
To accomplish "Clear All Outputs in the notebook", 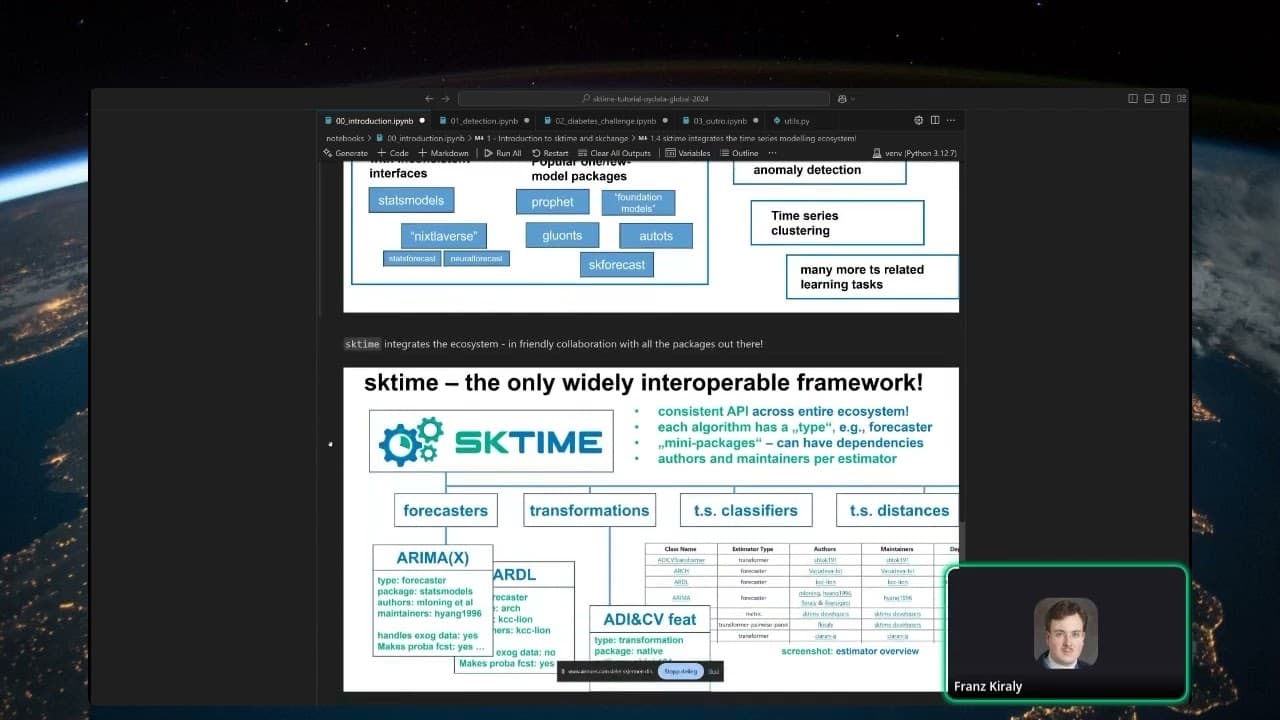I will point(614,153).
